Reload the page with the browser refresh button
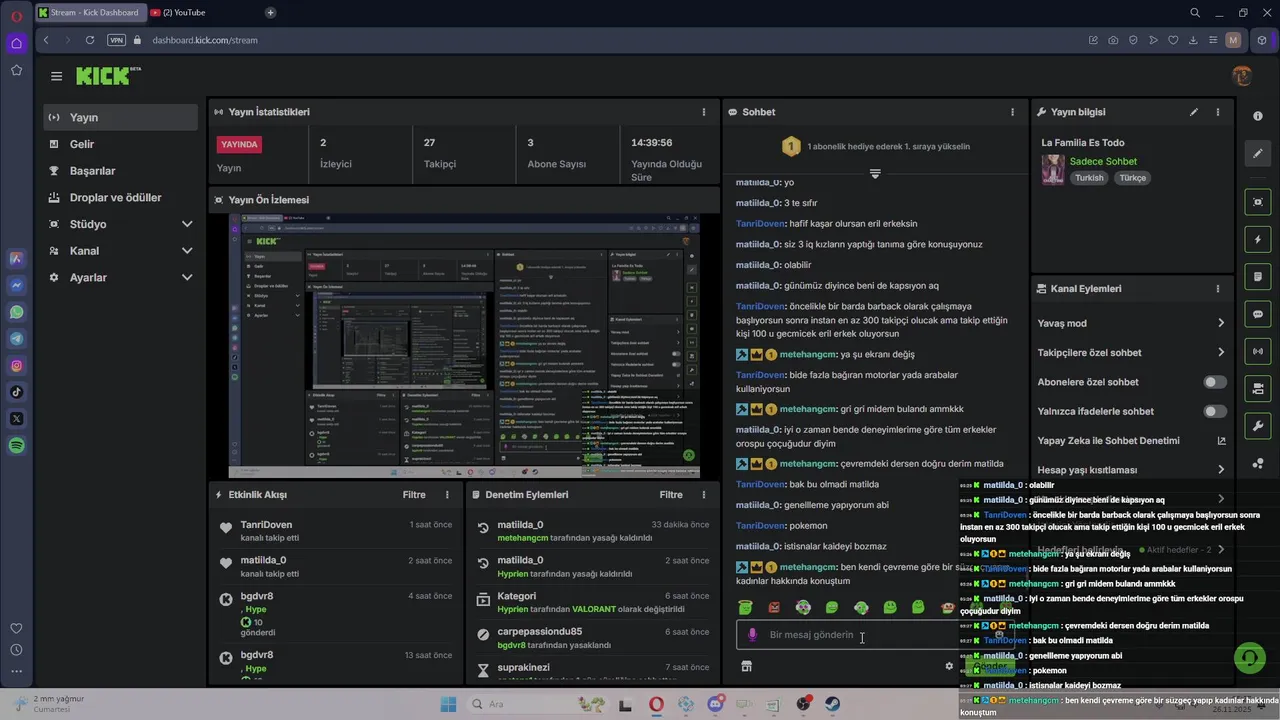Screen dimensions: 1280x720 (x=90, y=40)
